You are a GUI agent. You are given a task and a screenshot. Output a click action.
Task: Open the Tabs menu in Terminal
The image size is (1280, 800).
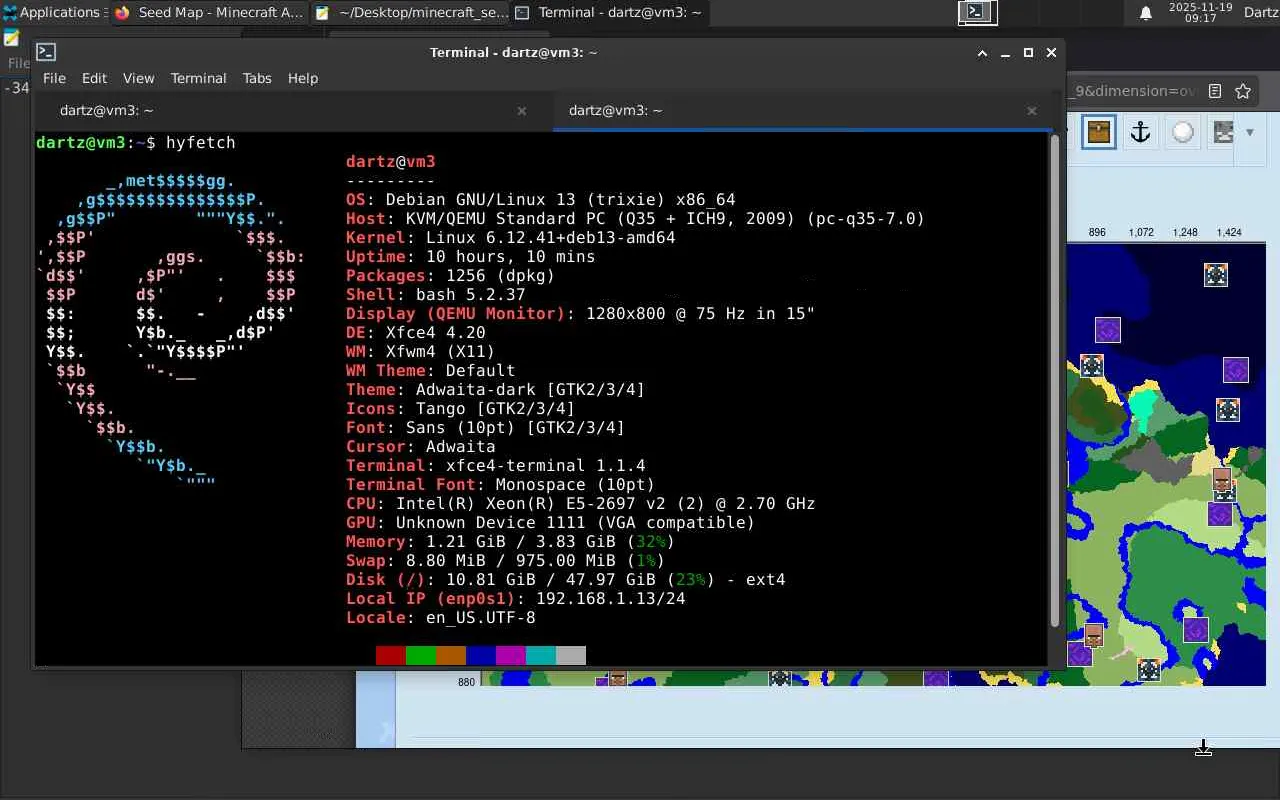(x=257, y=78)
